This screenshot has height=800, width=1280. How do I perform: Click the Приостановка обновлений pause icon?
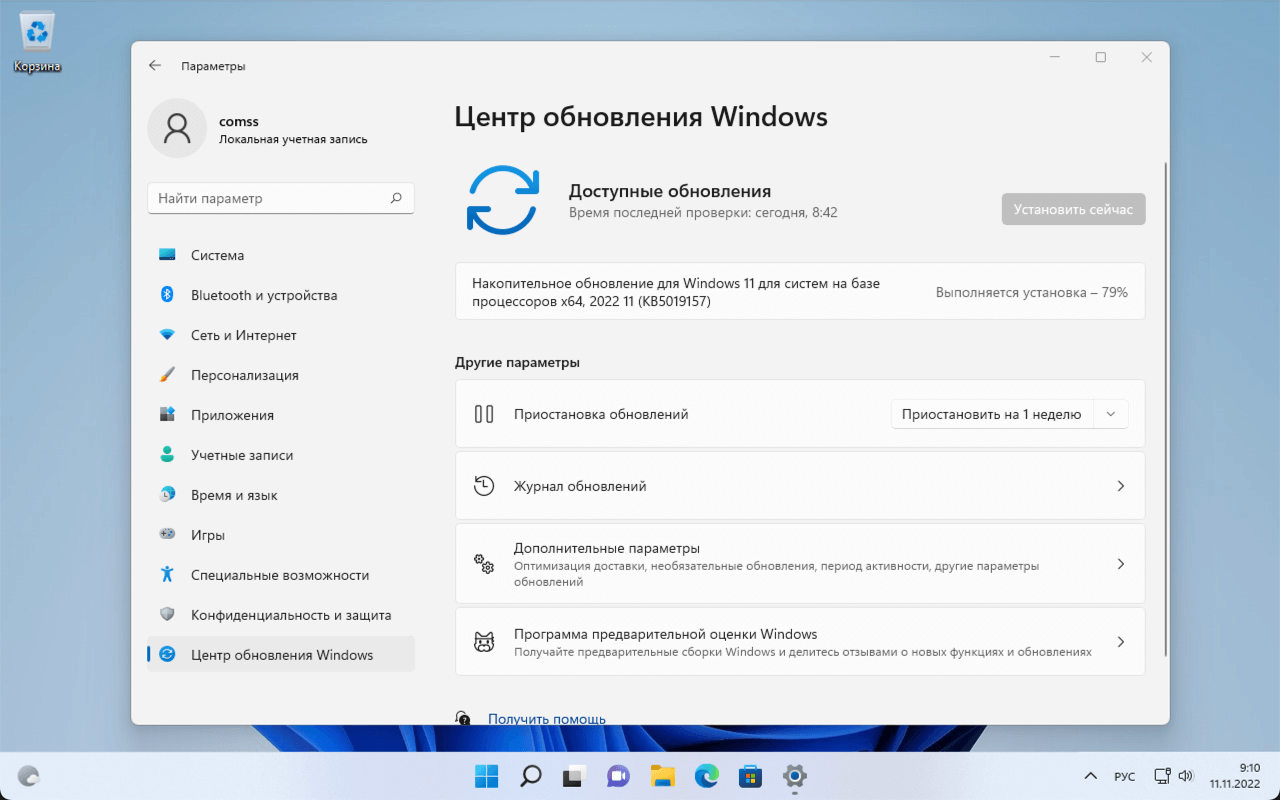click(x=484, y=413)
